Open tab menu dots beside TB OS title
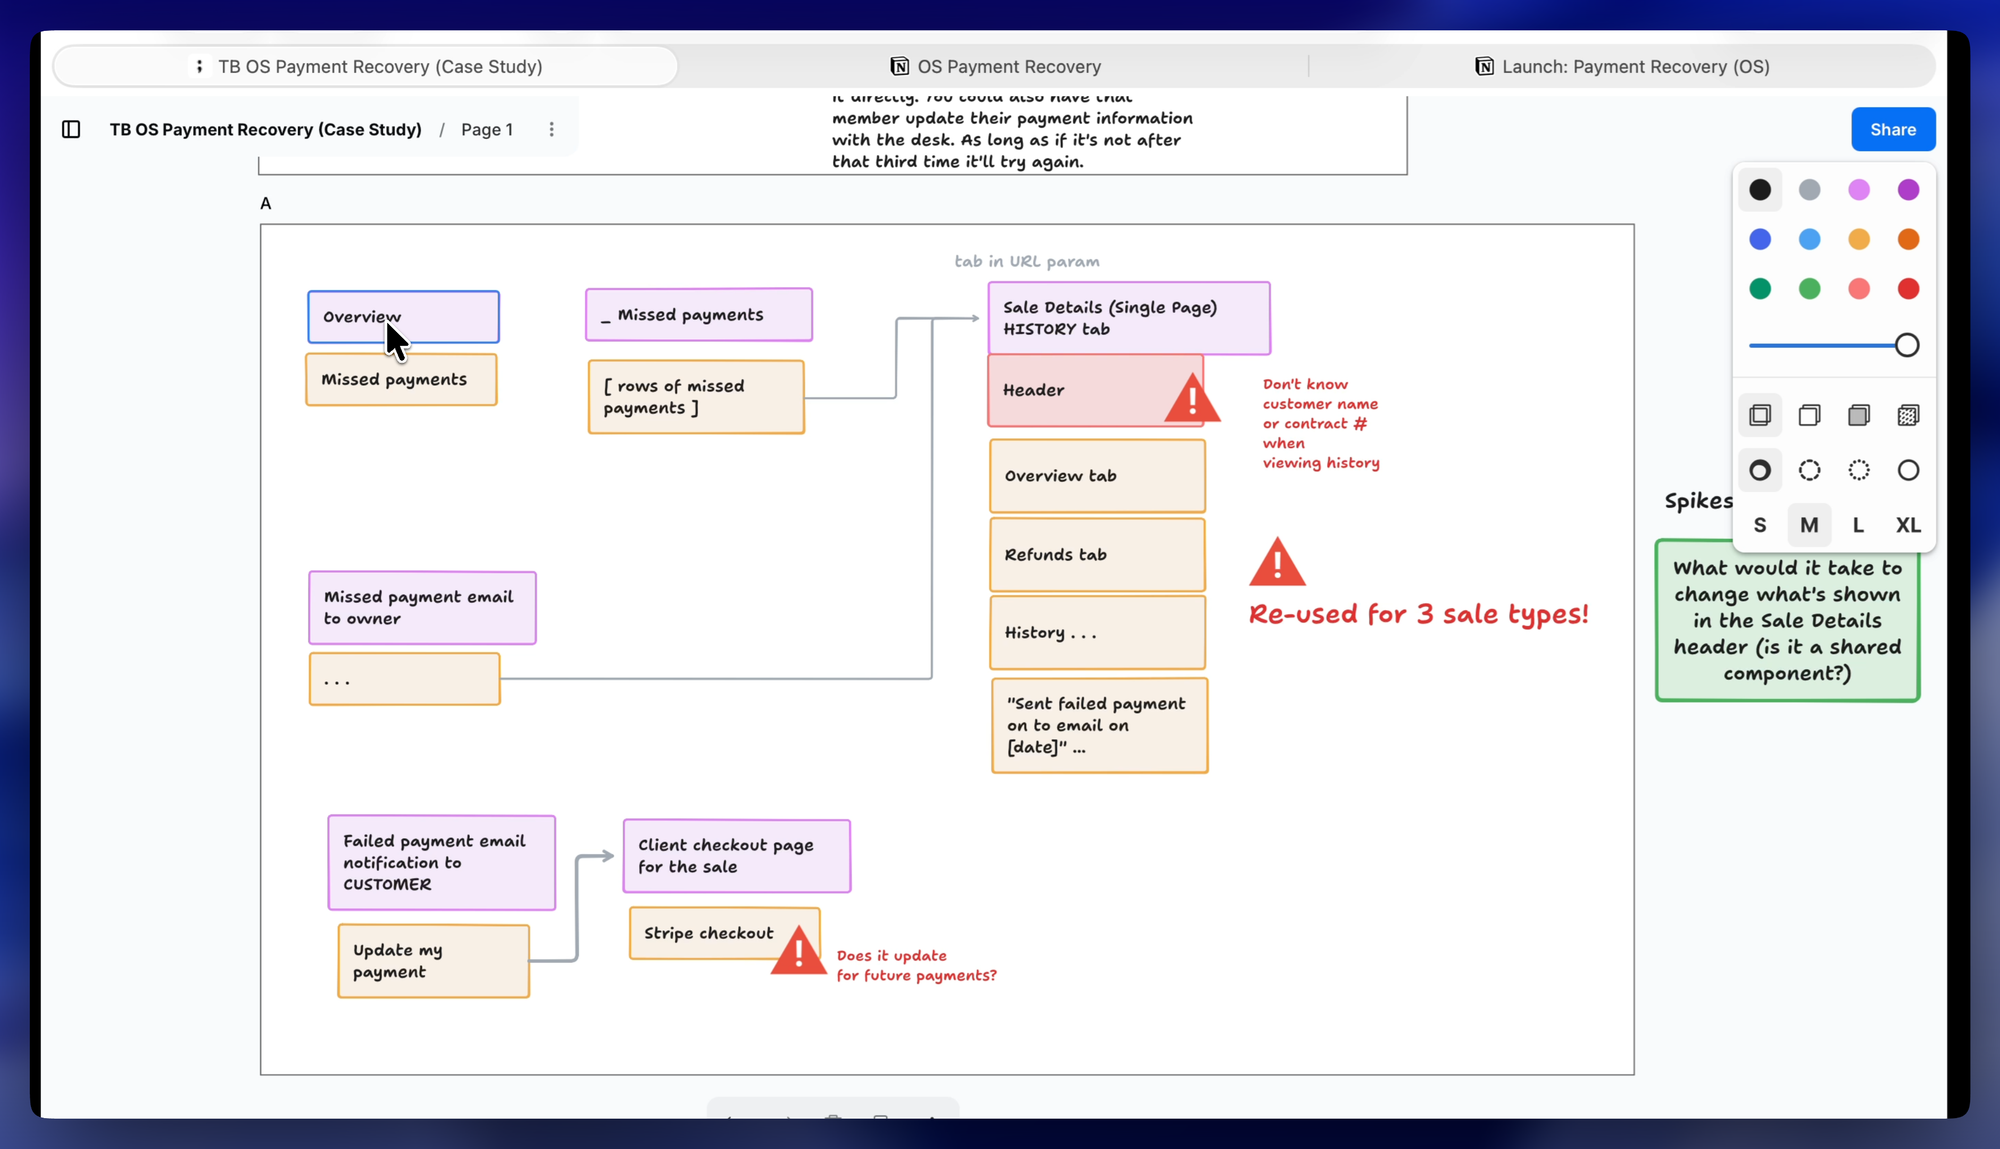The width and height of the screenshot is (2000, 1149). click(199, 66)
